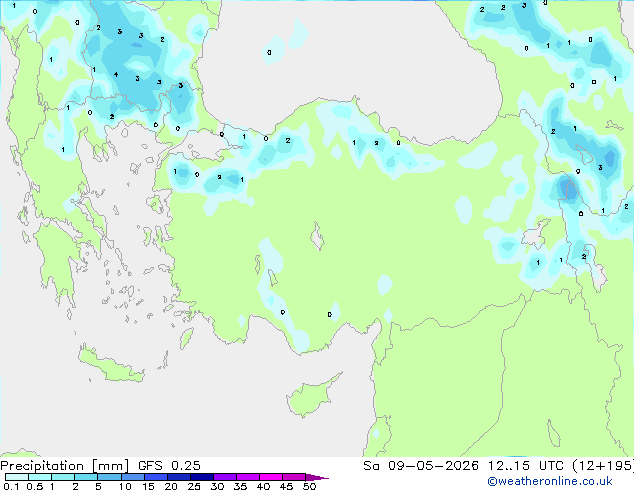Pick the legend swatch between 10 and 15
The width and height of the screenshot is (634, 490).
point(133,477)
